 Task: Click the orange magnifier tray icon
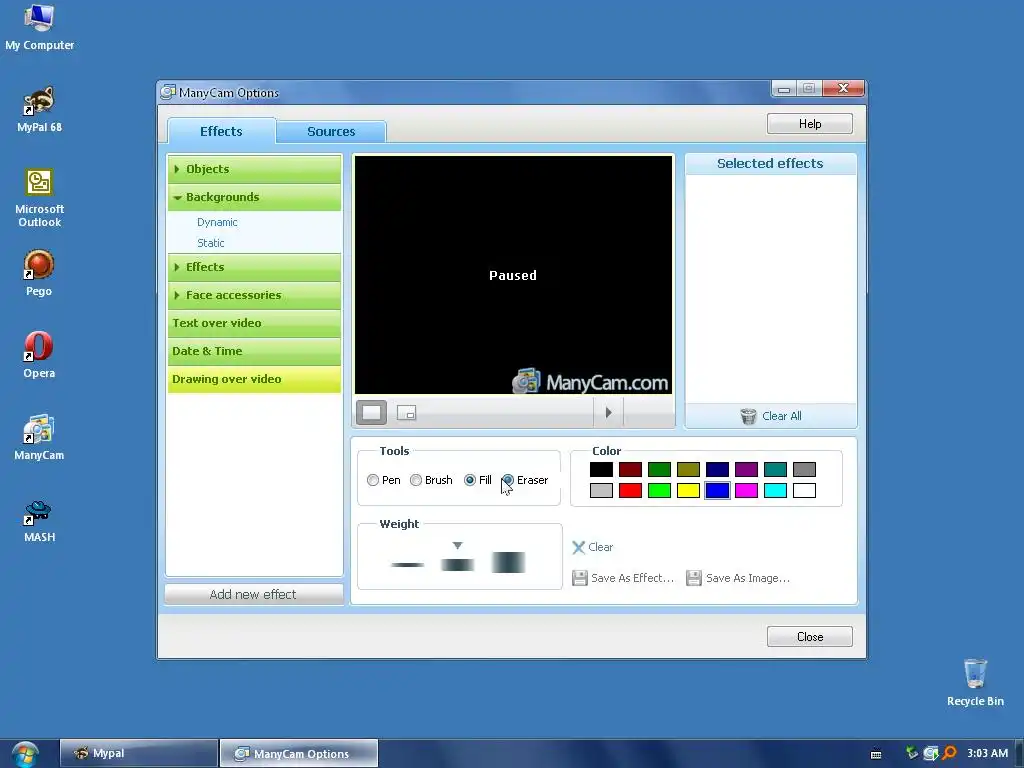click(x=950, y=753)
